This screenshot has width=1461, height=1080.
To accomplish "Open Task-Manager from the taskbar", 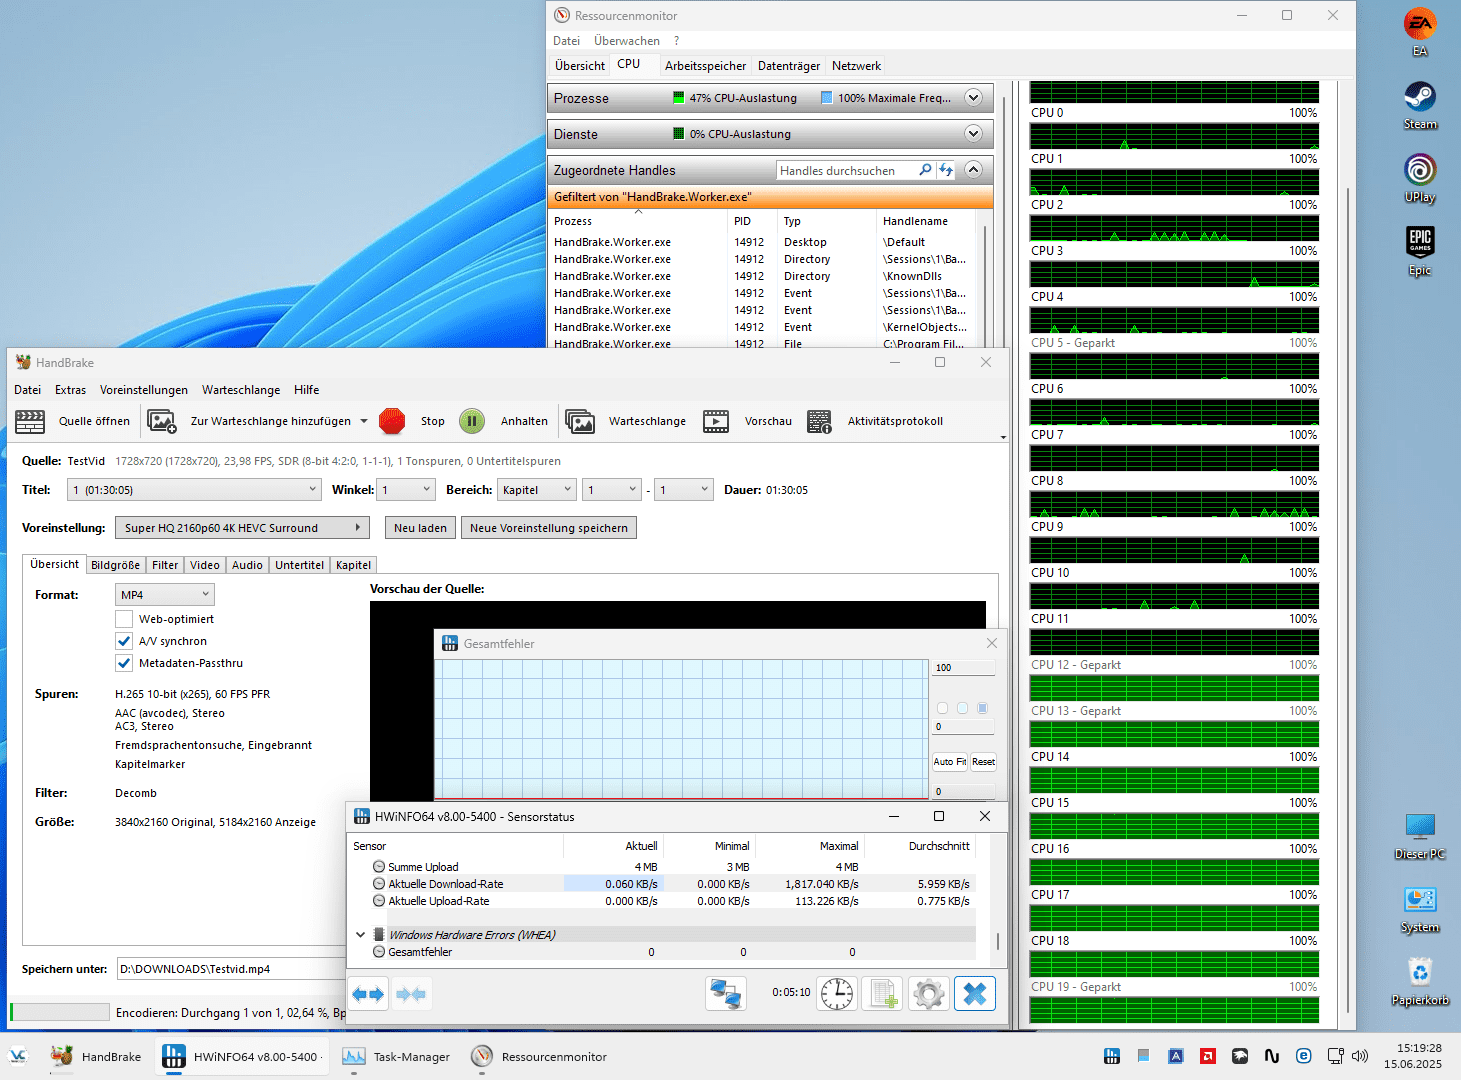I will coord(396,1056).
